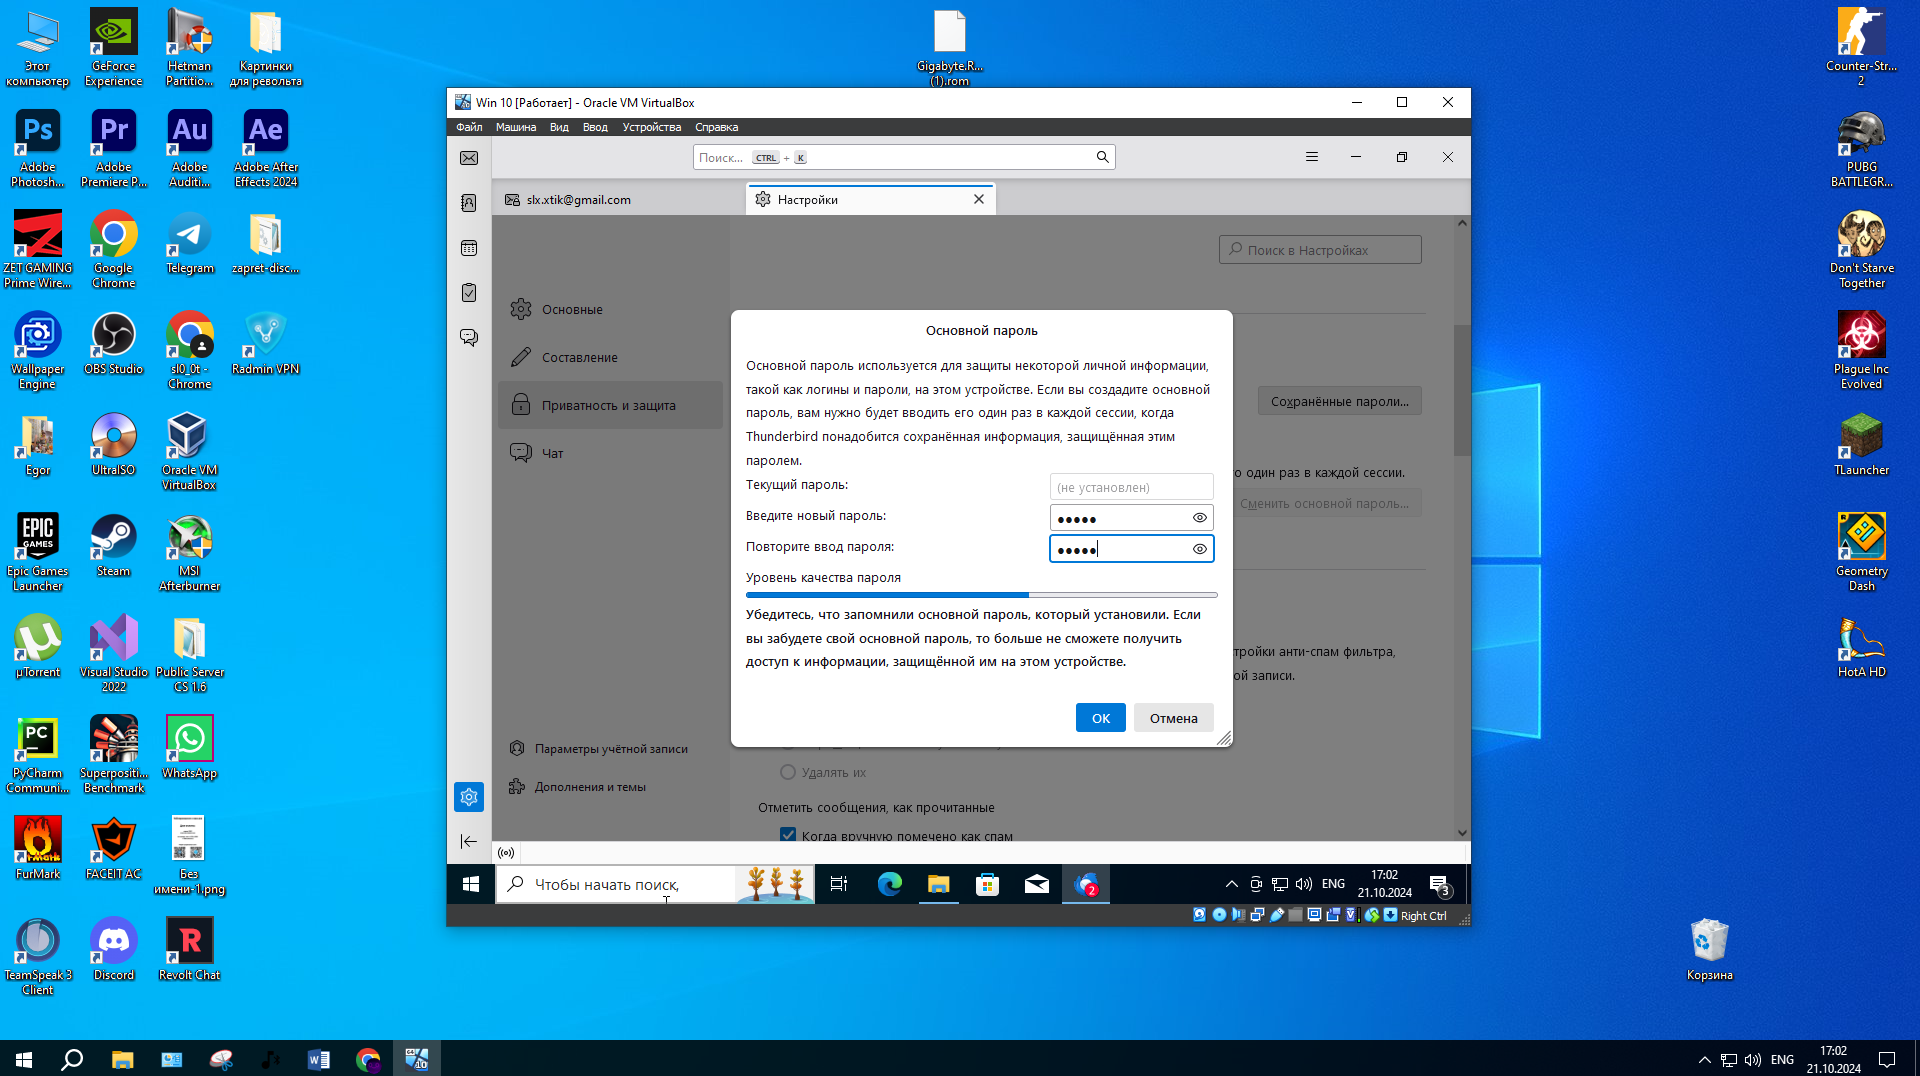Show hidden icons chevron in host tray
Viewport: 1920px width, 1076px height.
point(1704,1059)
